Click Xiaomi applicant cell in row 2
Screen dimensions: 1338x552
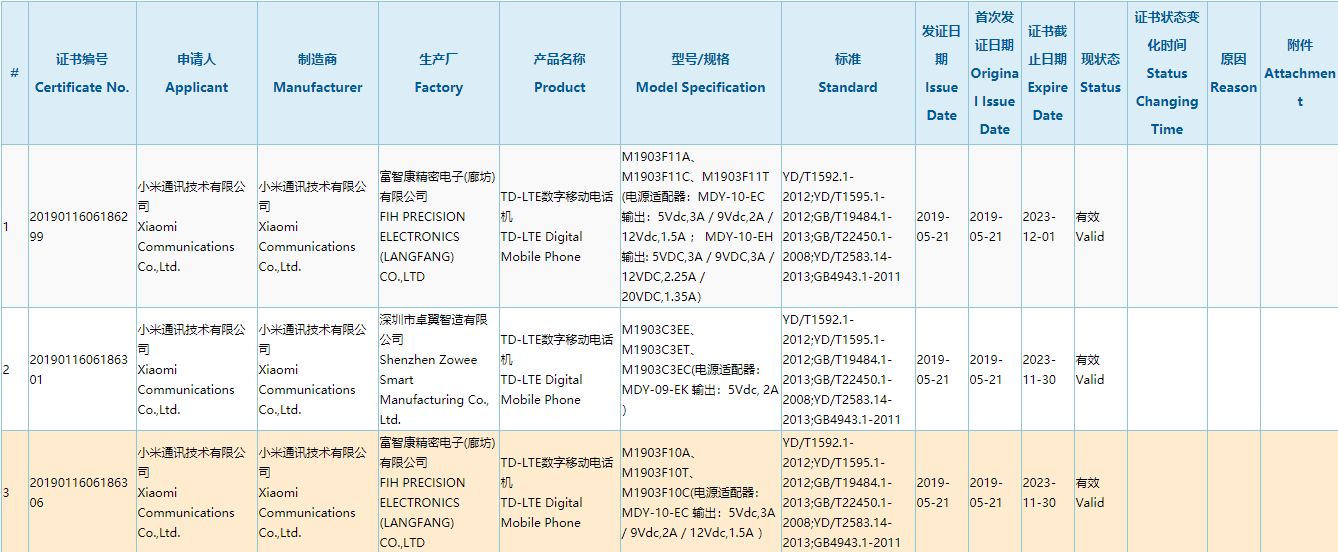click(196, 369)
